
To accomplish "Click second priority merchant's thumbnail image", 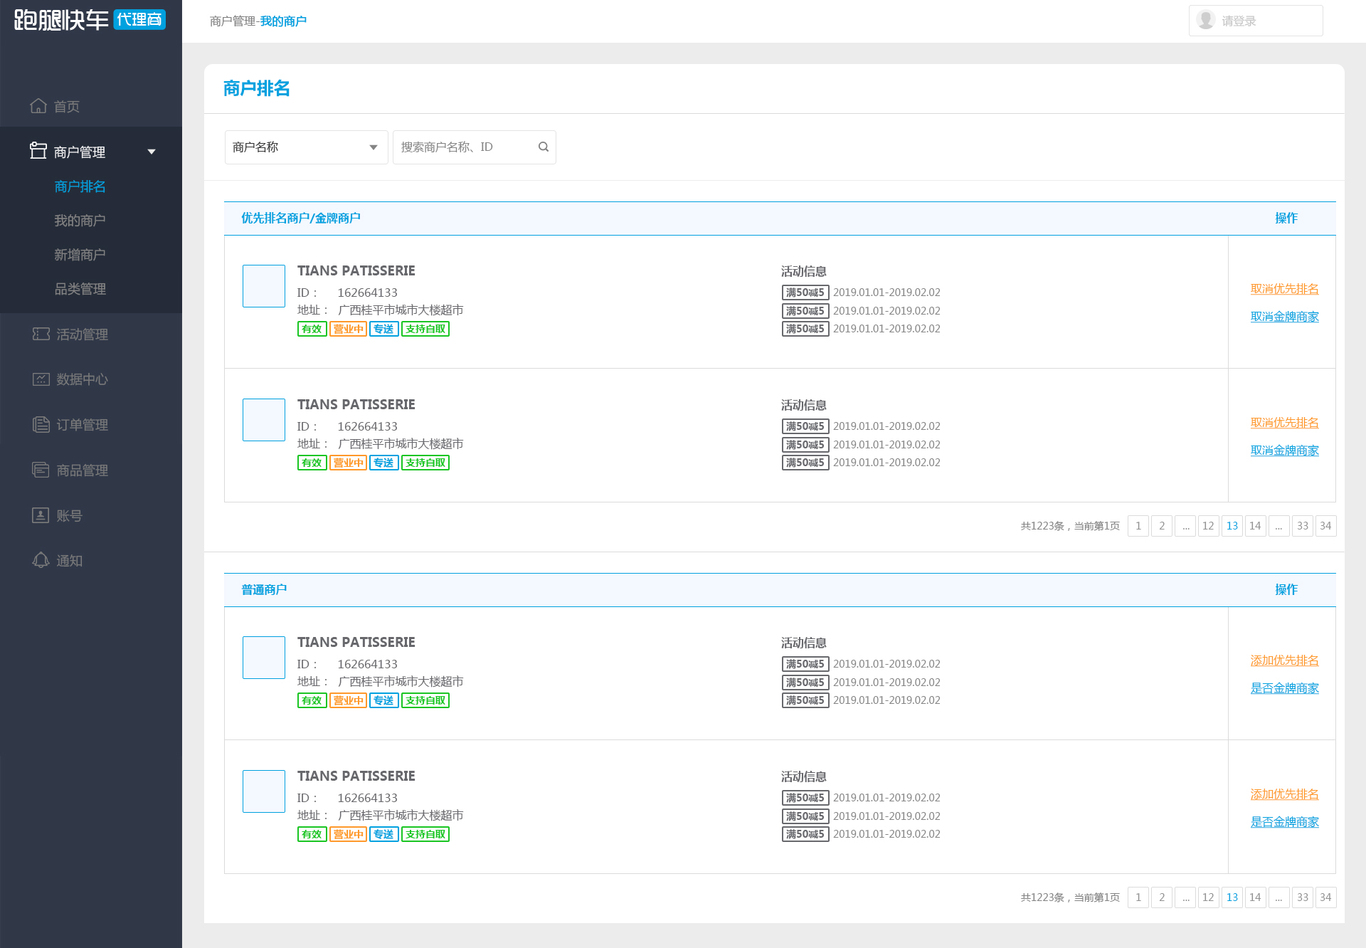I will tap(264, 420).
